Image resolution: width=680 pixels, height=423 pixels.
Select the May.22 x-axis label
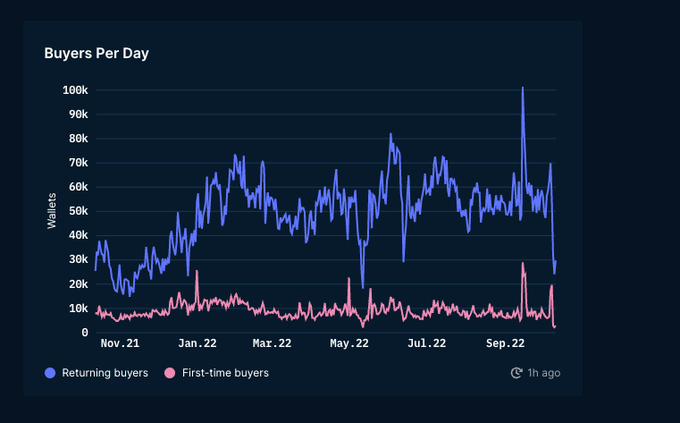click(350, 344)
